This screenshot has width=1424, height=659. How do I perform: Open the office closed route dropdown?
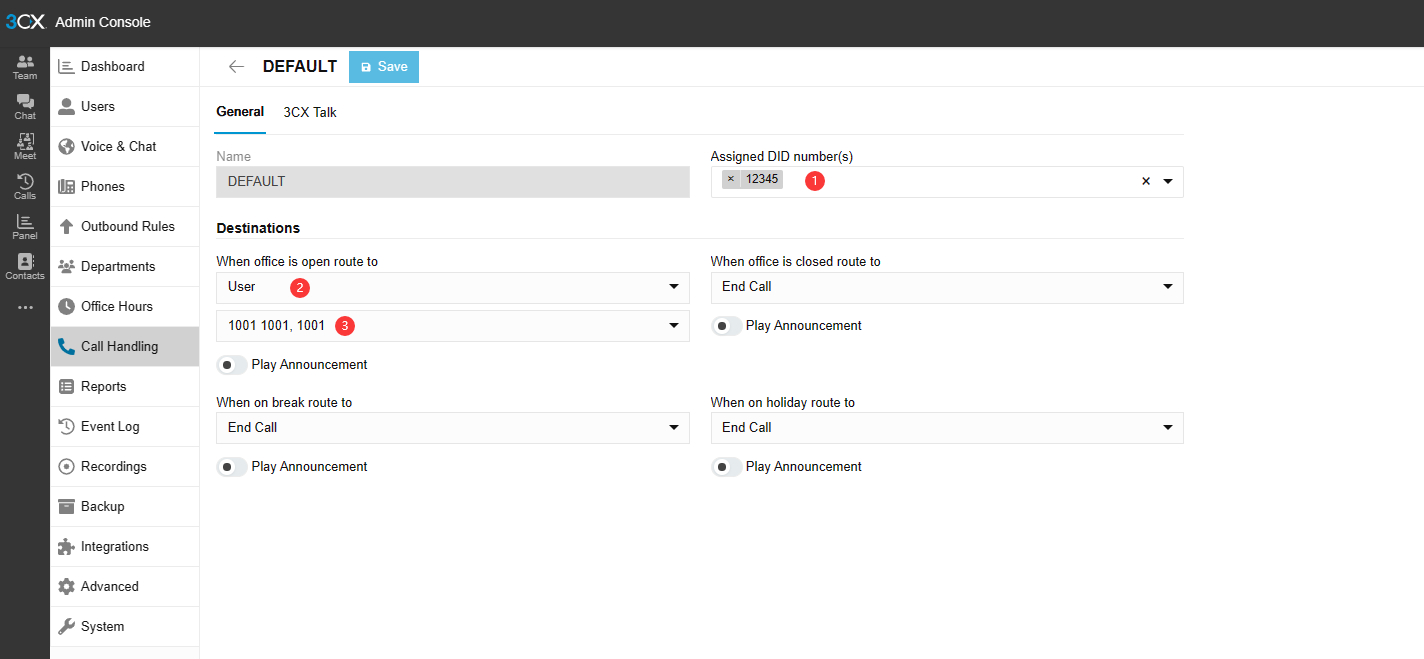coord(947,287)
